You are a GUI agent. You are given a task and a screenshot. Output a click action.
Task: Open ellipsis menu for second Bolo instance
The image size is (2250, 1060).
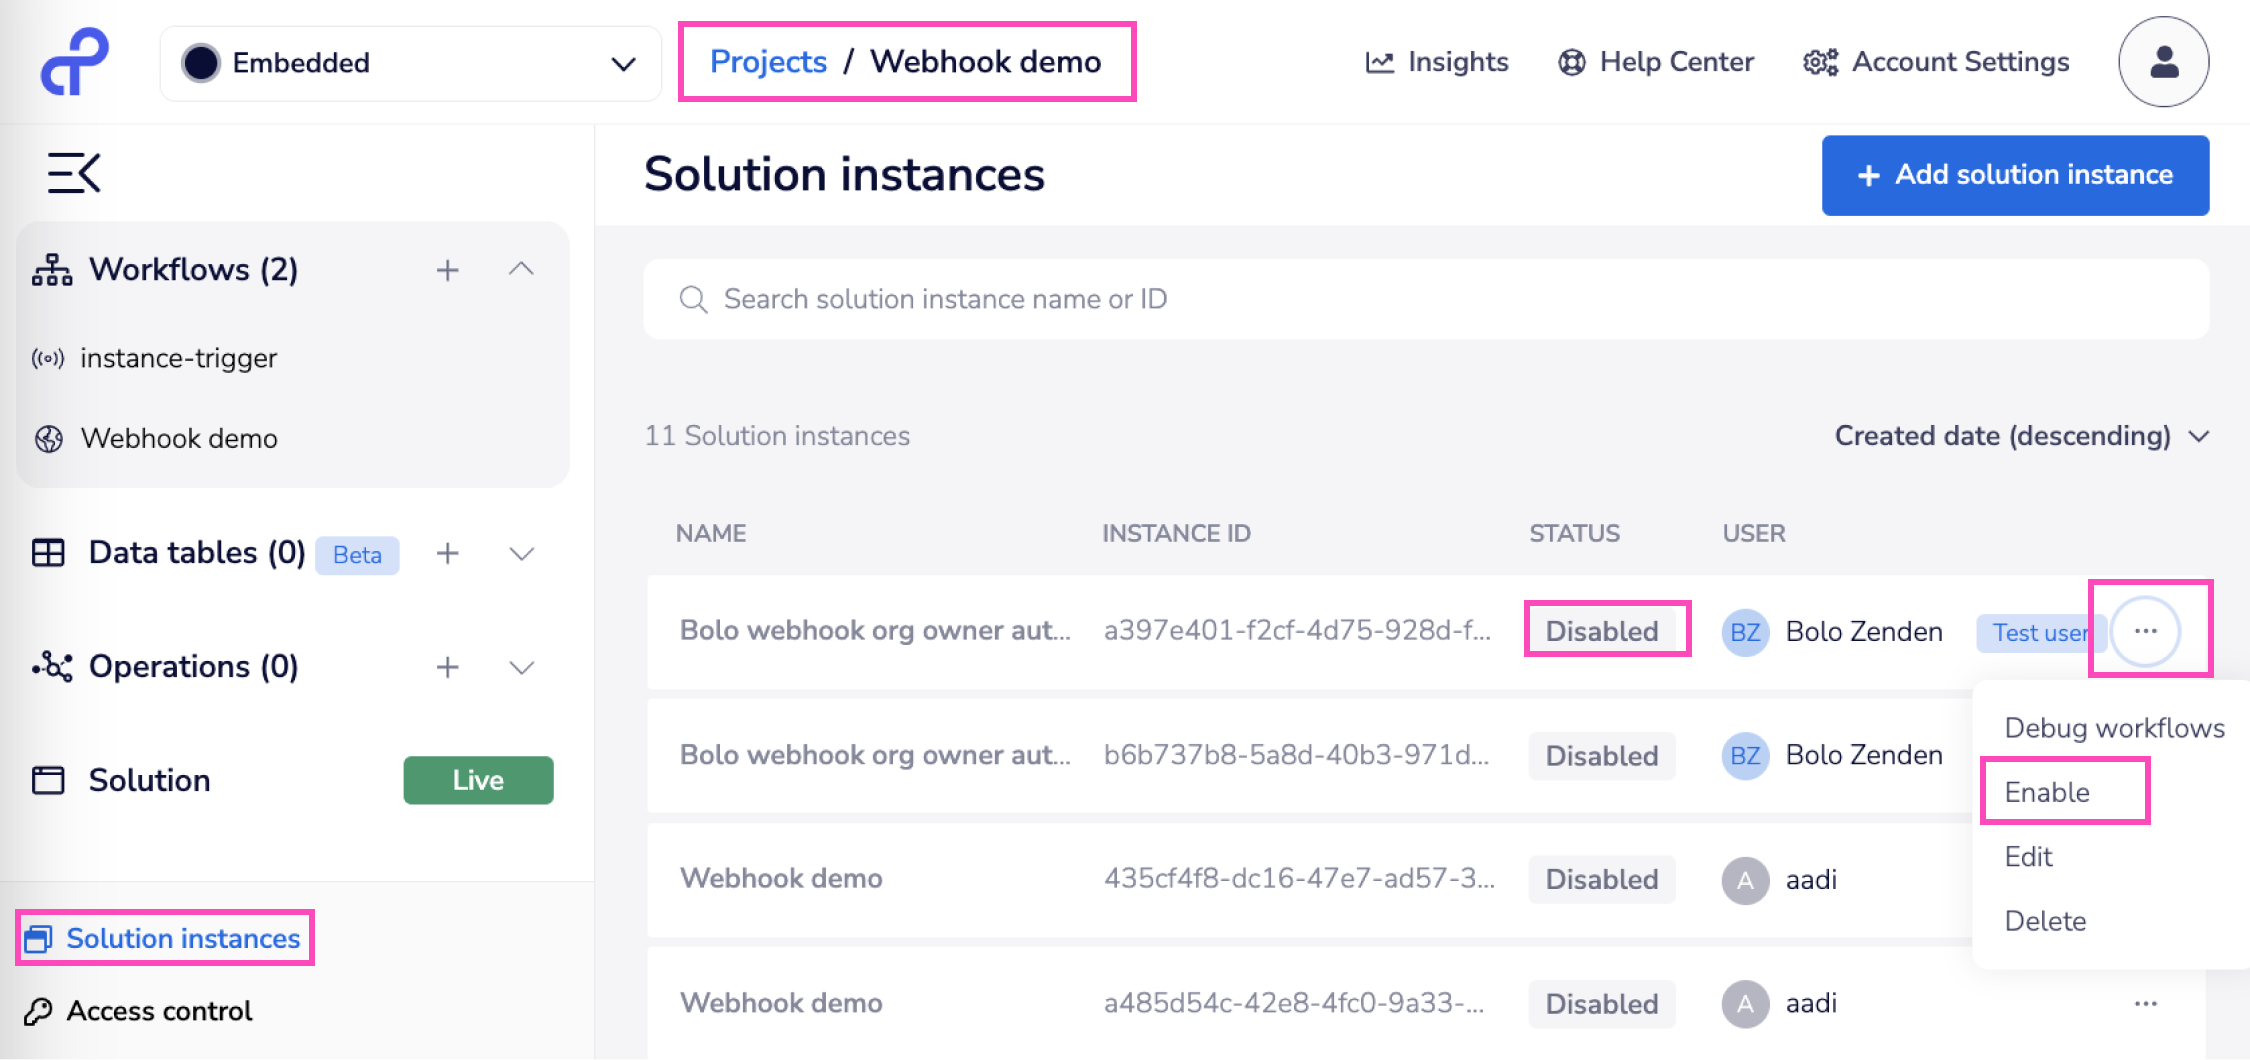2145,757
